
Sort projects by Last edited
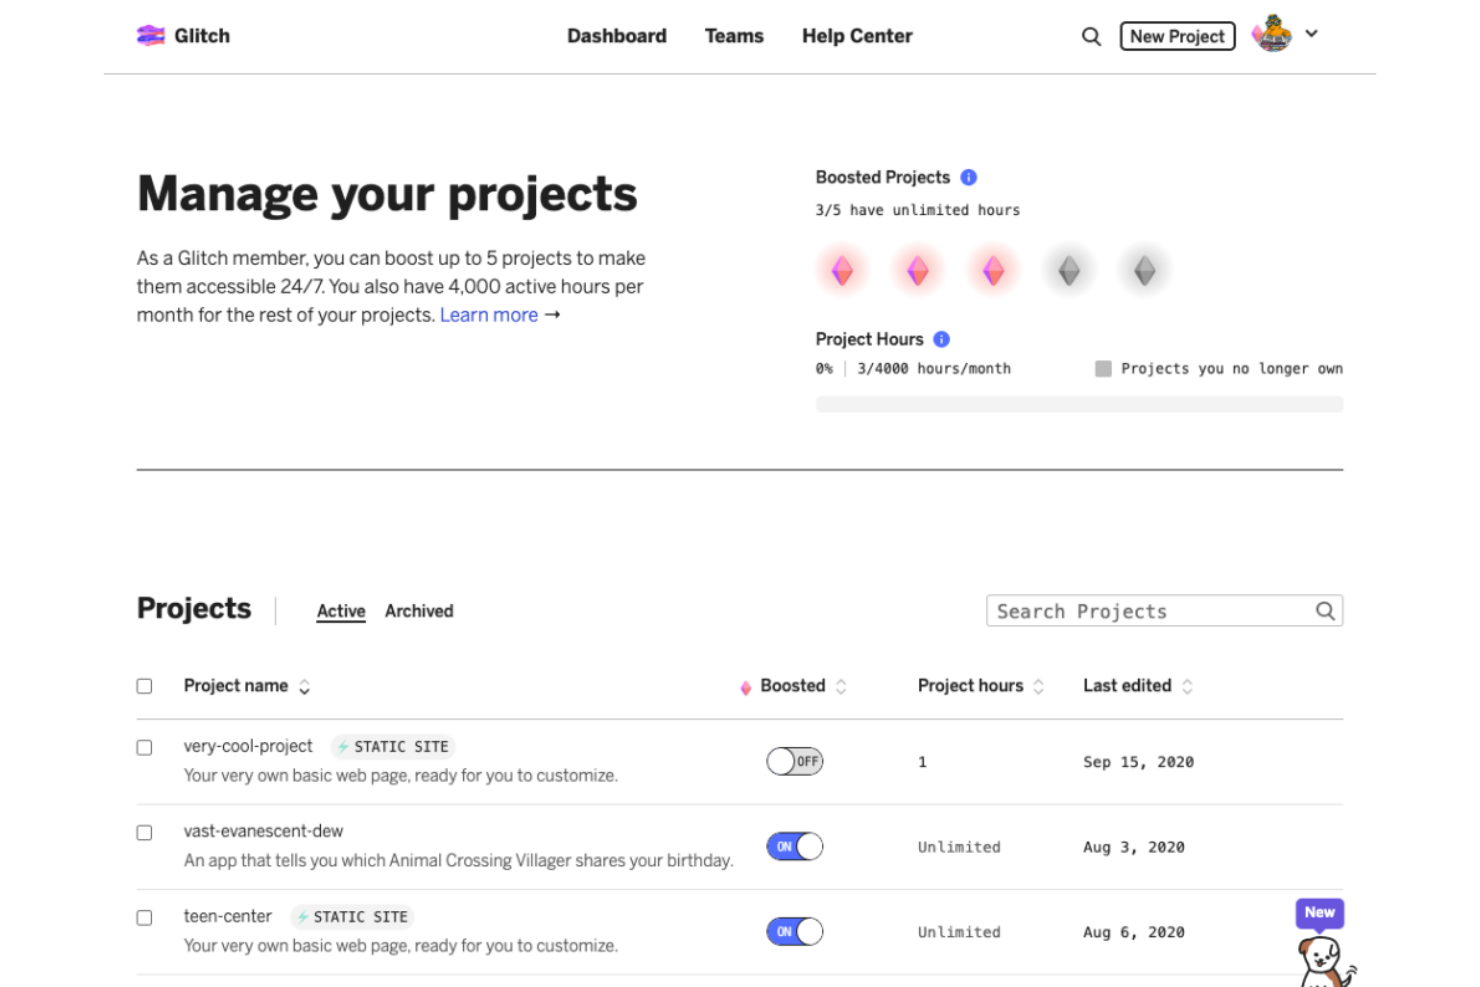pyautogui.click(x=1187, y=686)
